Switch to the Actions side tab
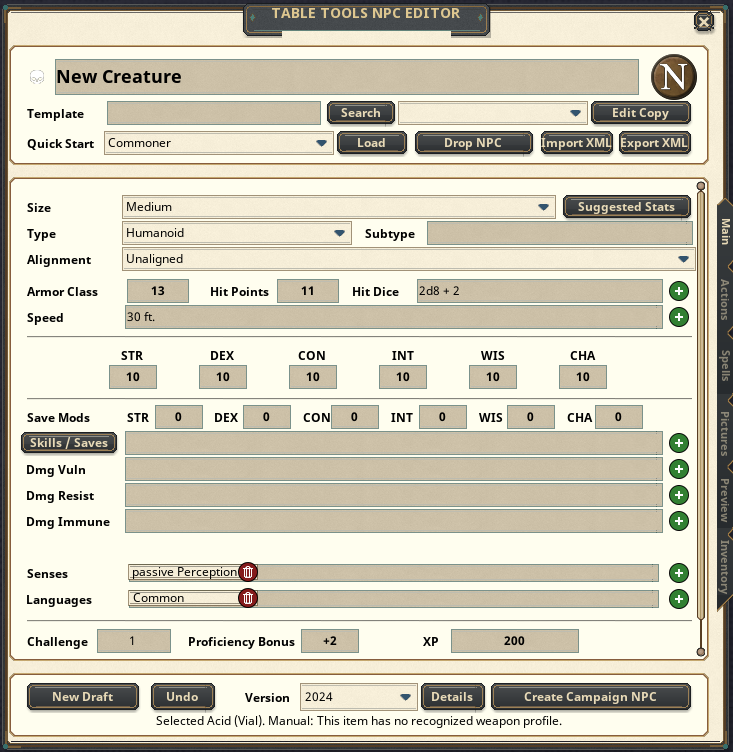733x752 pixels. tap(725, 300)
